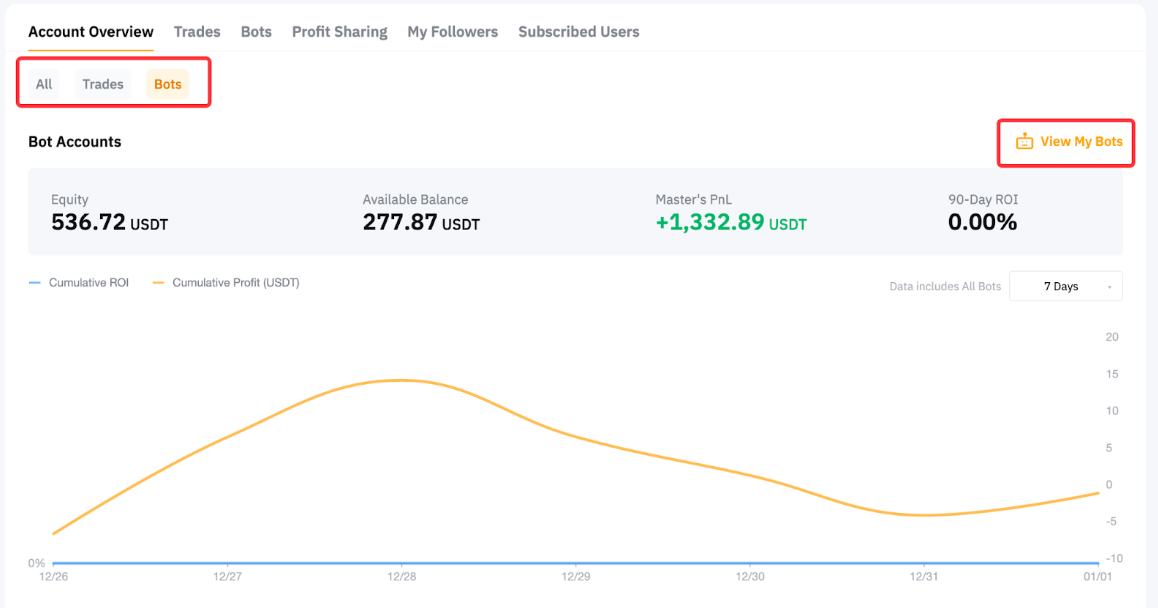Image resolution: width=1158 pixels, height=608 pixels.
Task: Open the My Followers tab
Action: (452, 32)
